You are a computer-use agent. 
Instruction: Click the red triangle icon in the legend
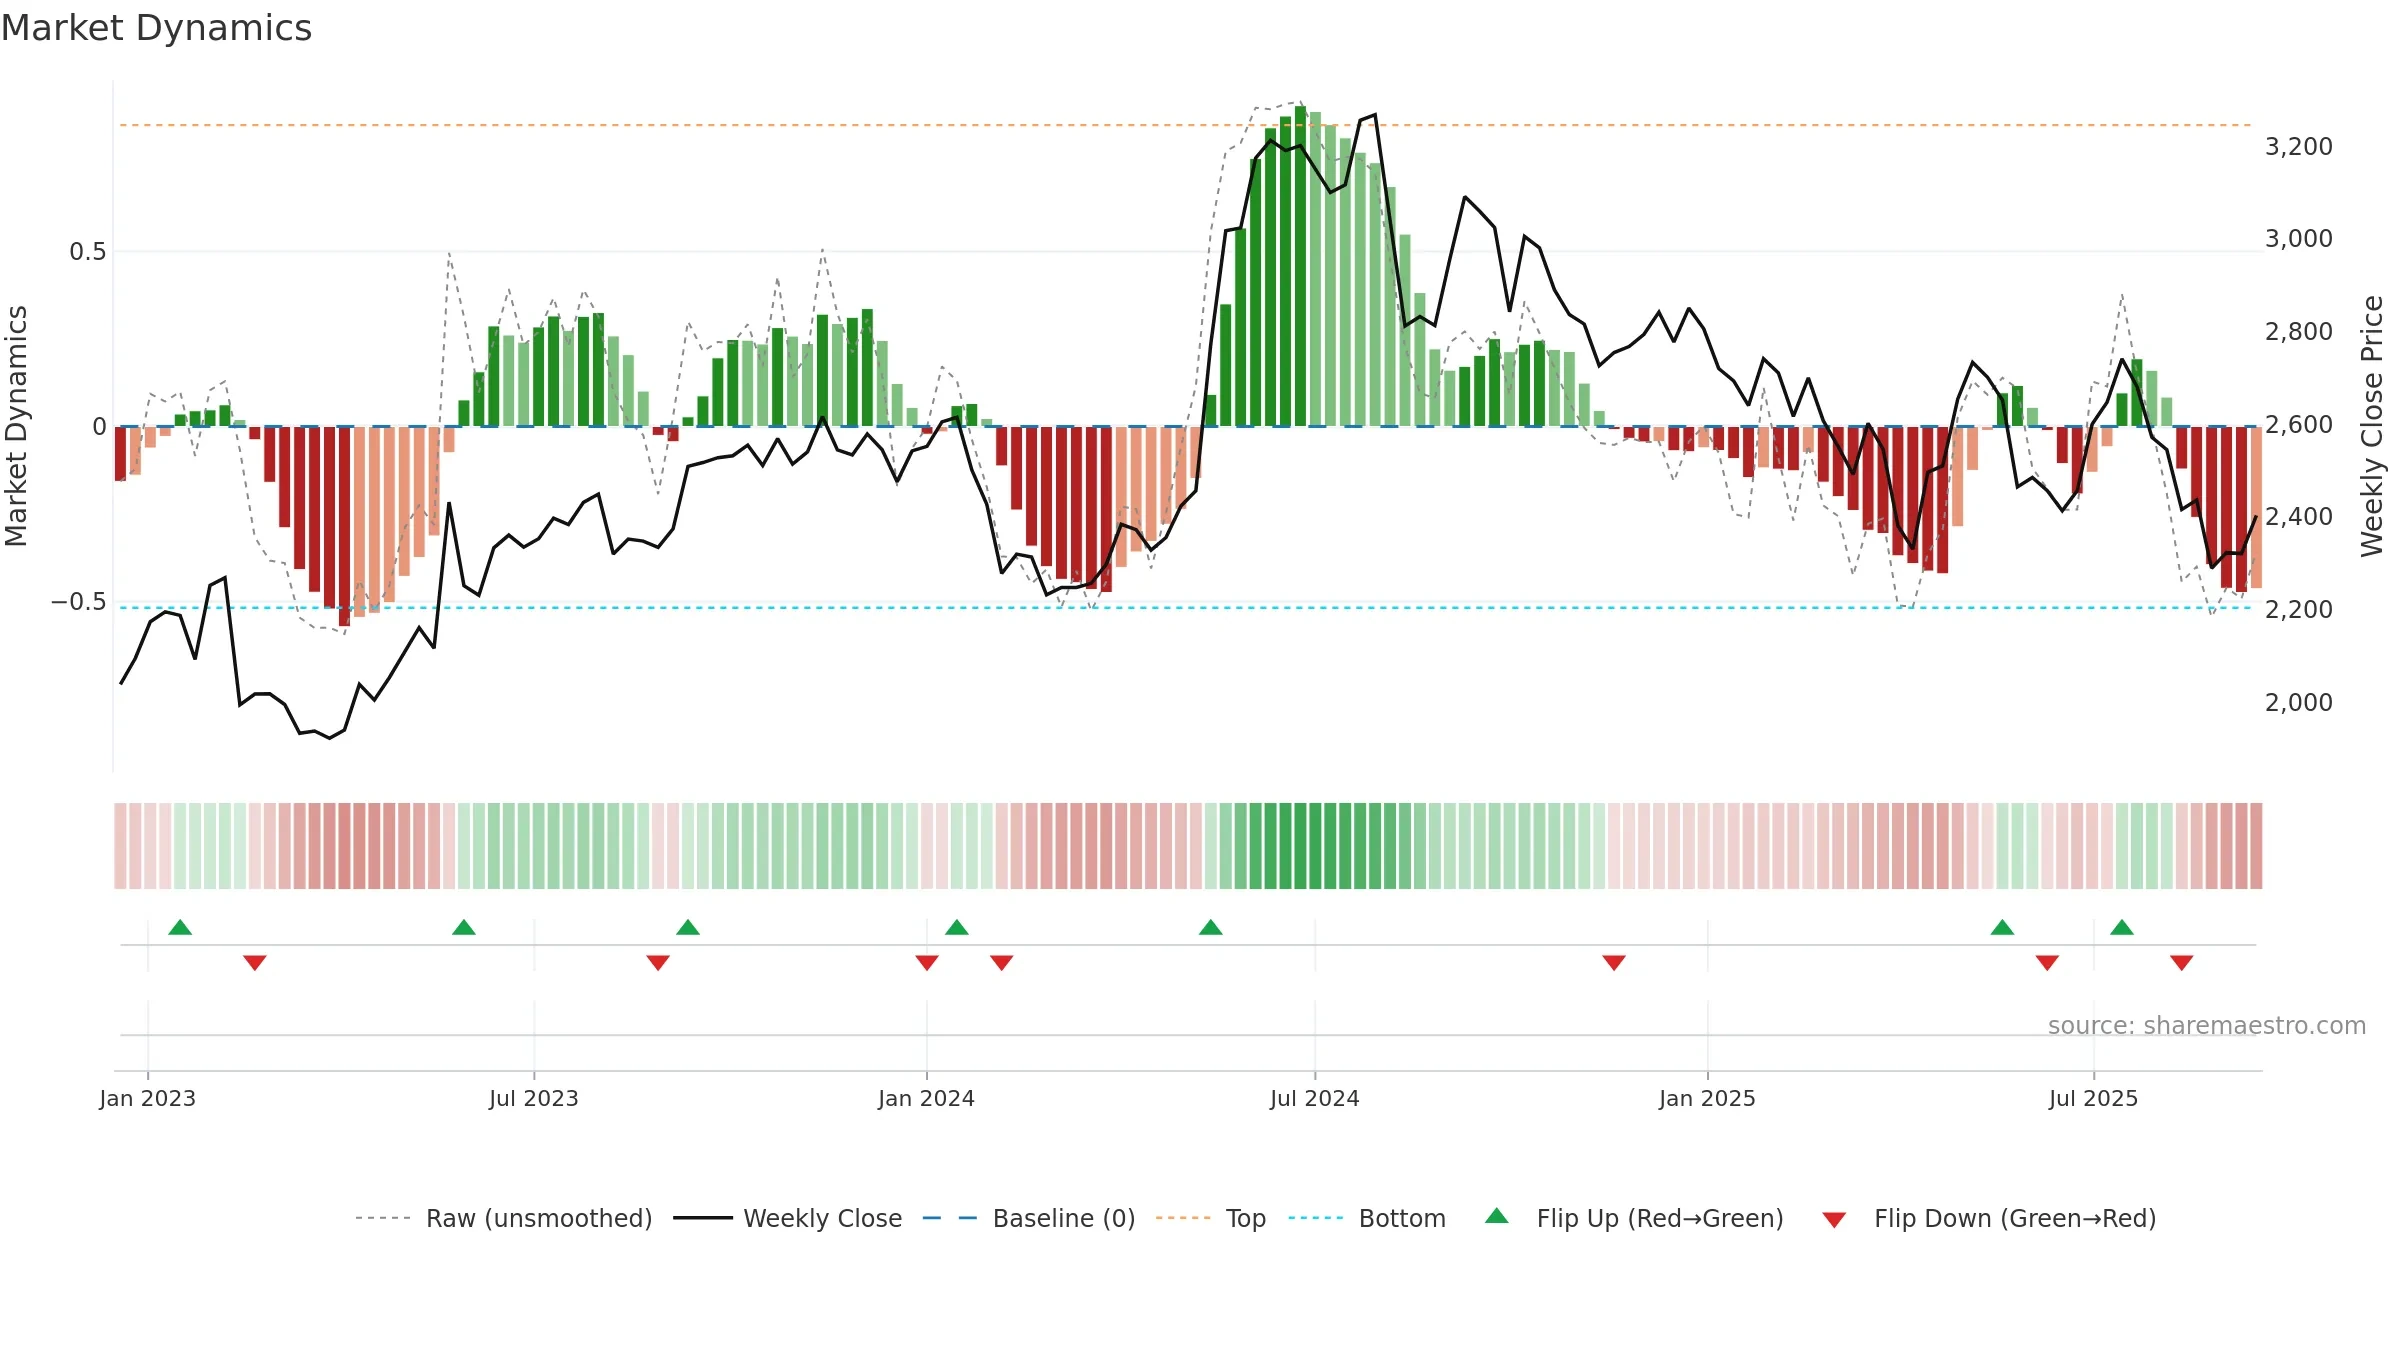point(1834,1220)
